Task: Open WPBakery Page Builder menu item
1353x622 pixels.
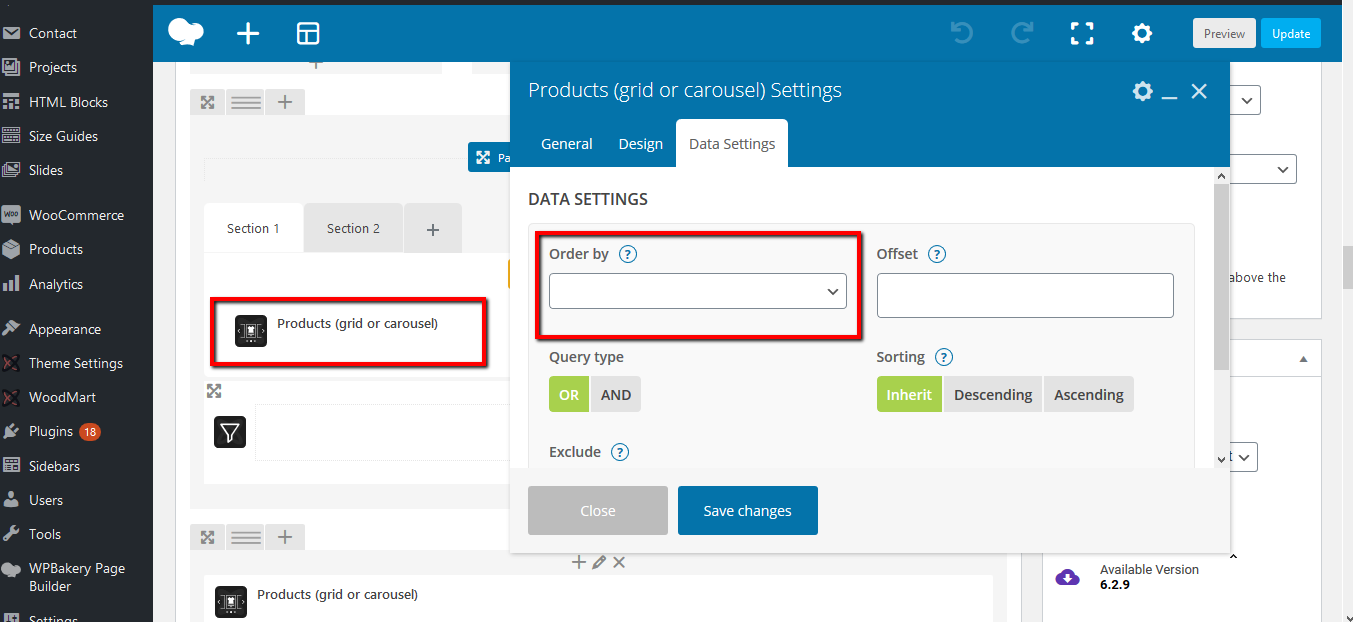Action: (x=76, y=577)
